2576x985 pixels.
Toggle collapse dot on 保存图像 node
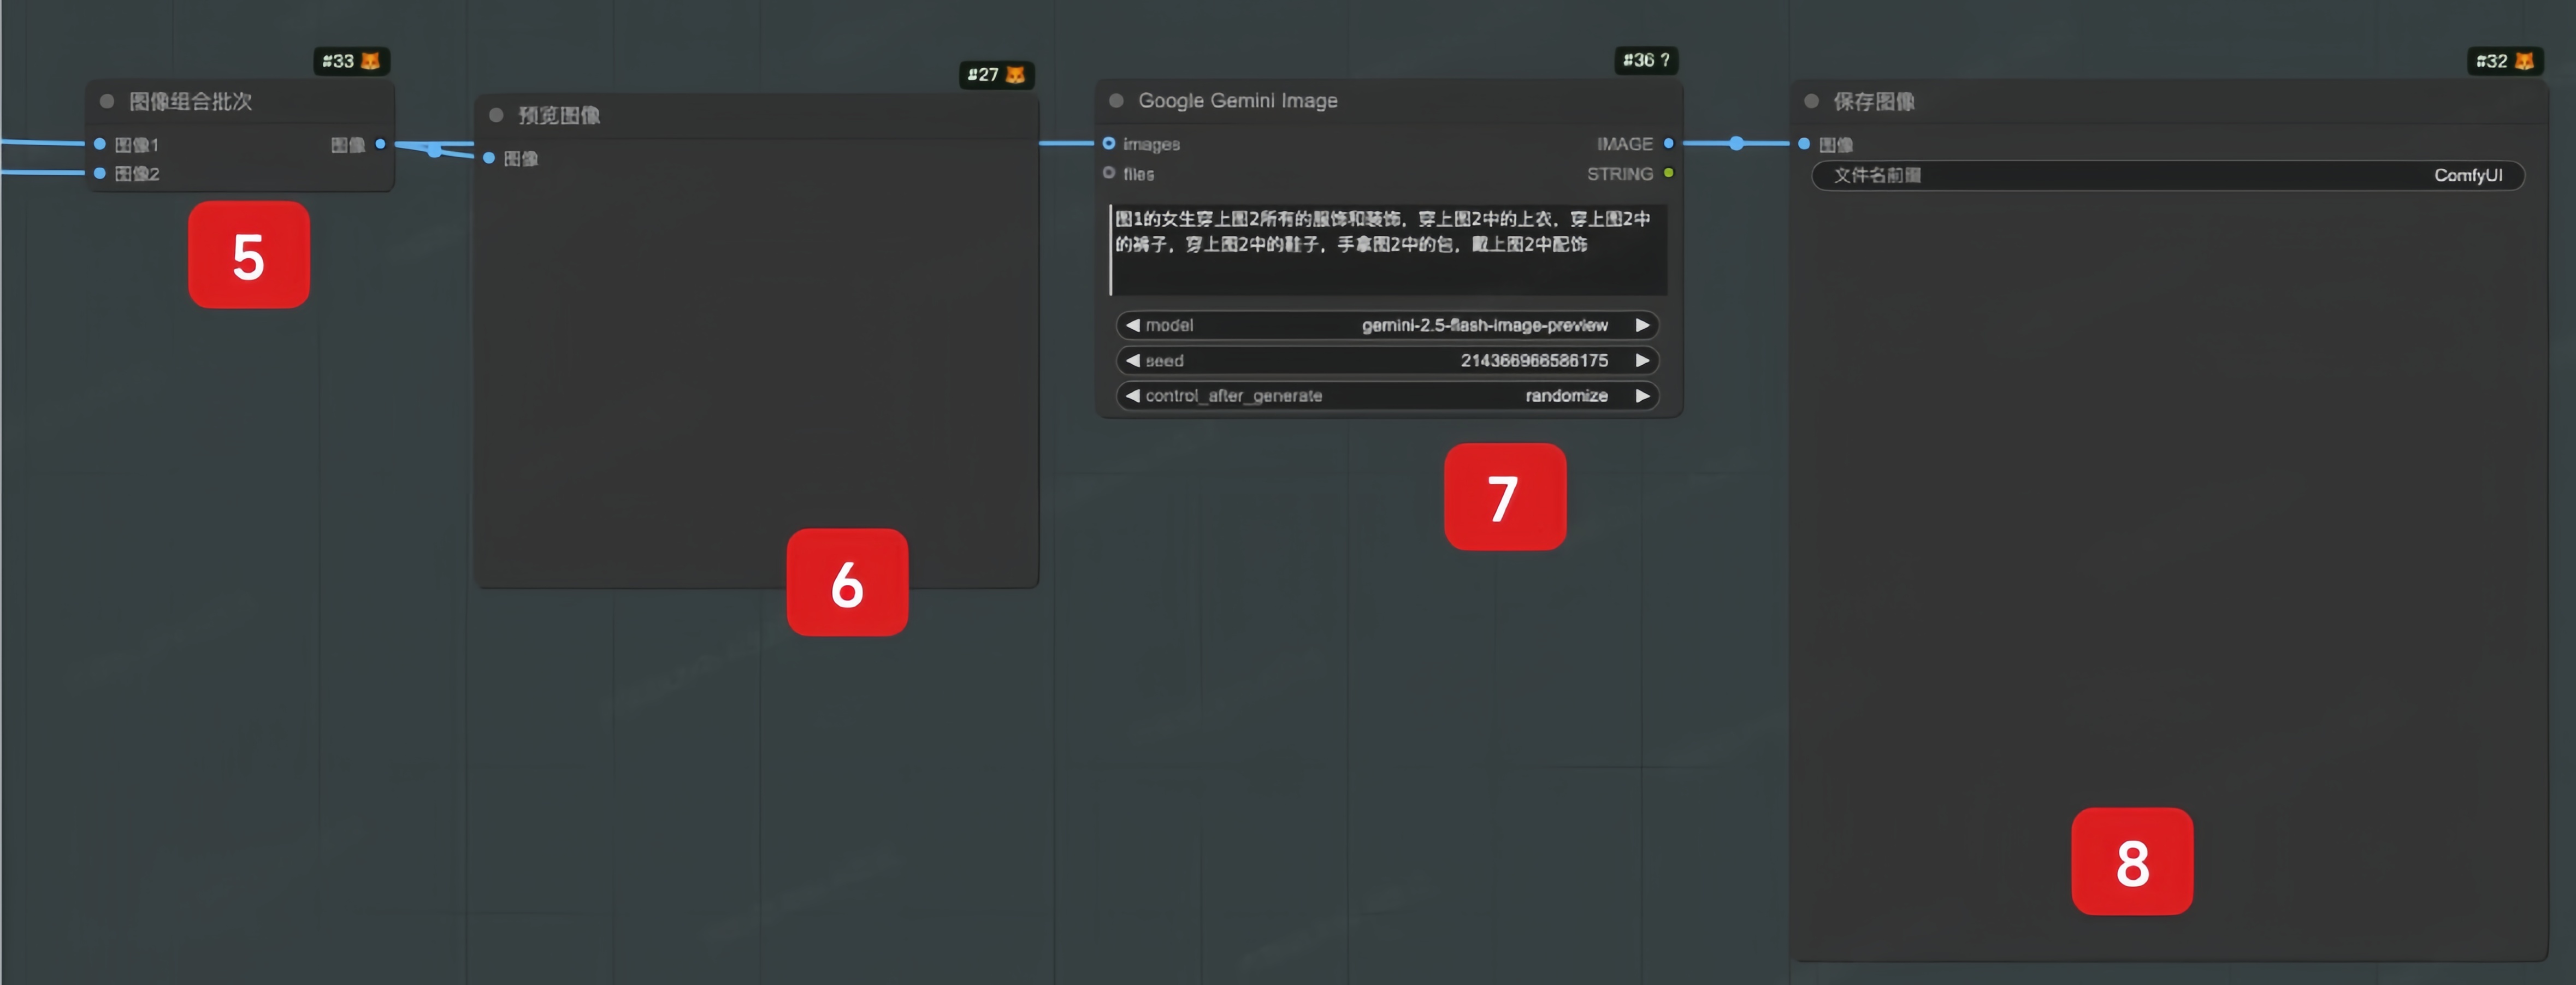point(1811,101)
